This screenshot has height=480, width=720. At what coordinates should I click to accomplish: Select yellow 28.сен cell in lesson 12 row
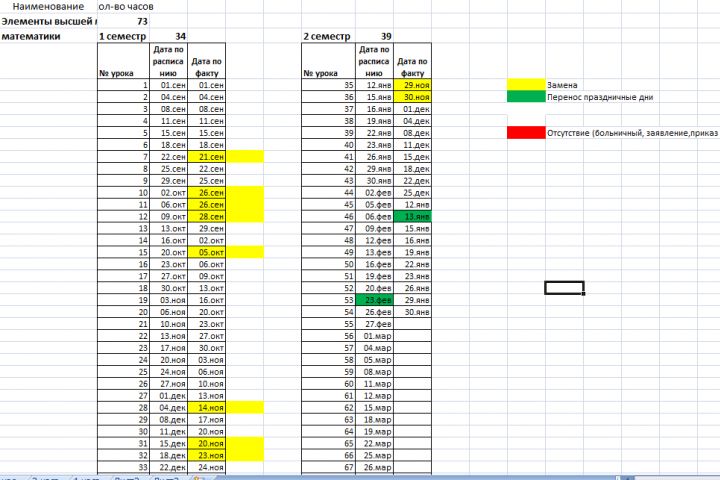(x=207, y=216)
